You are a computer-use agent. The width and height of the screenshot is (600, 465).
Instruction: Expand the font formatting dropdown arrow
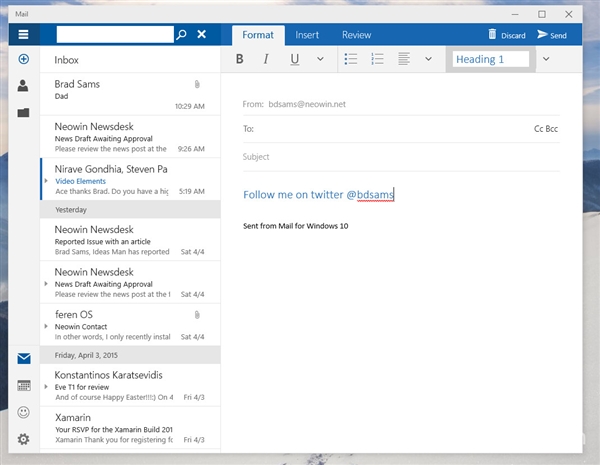pyautogui.click(x=320, y=59)
